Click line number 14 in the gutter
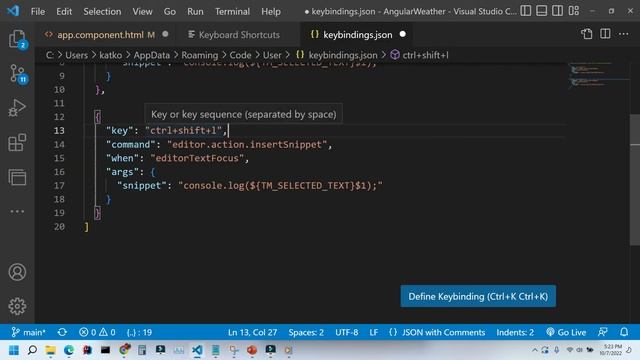The height and width of the screenshot is (360, 640). pyautogui.click(x=59, y=144)
